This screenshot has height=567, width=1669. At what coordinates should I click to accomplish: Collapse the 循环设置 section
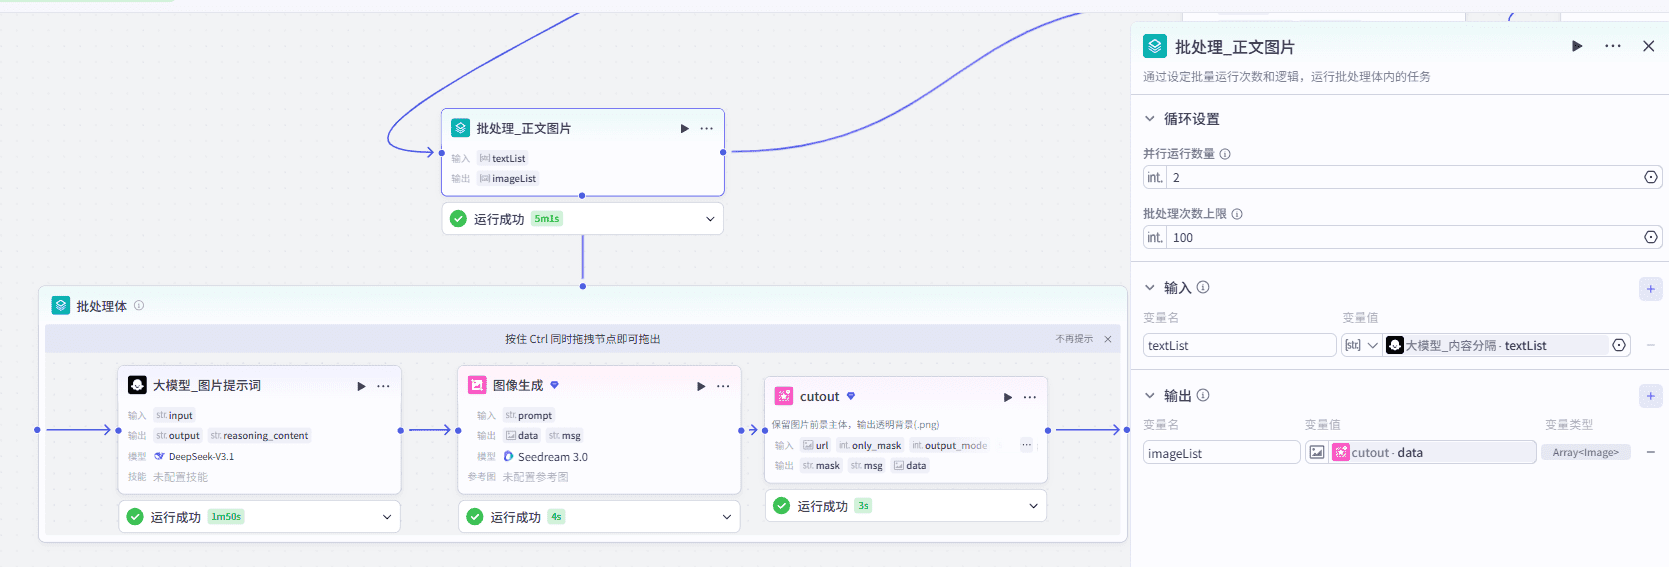click(1150, 119)
